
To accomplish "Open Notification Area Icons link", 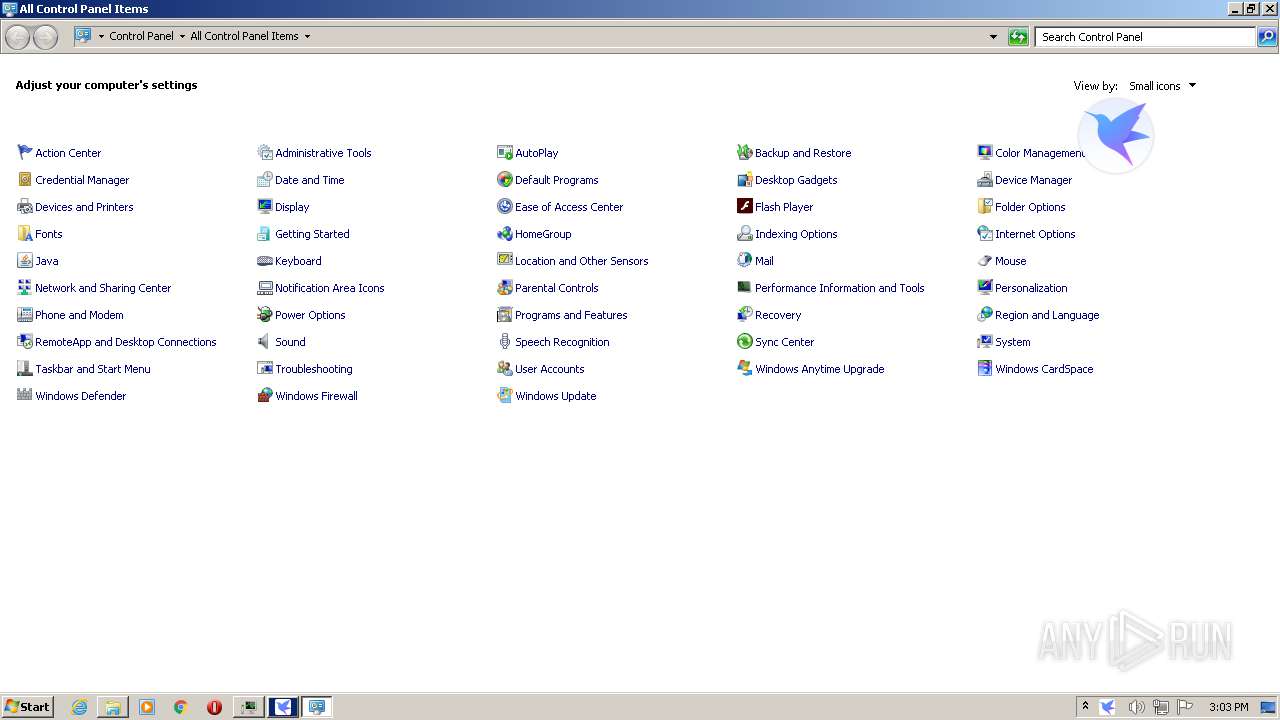I will pos(329,288).
